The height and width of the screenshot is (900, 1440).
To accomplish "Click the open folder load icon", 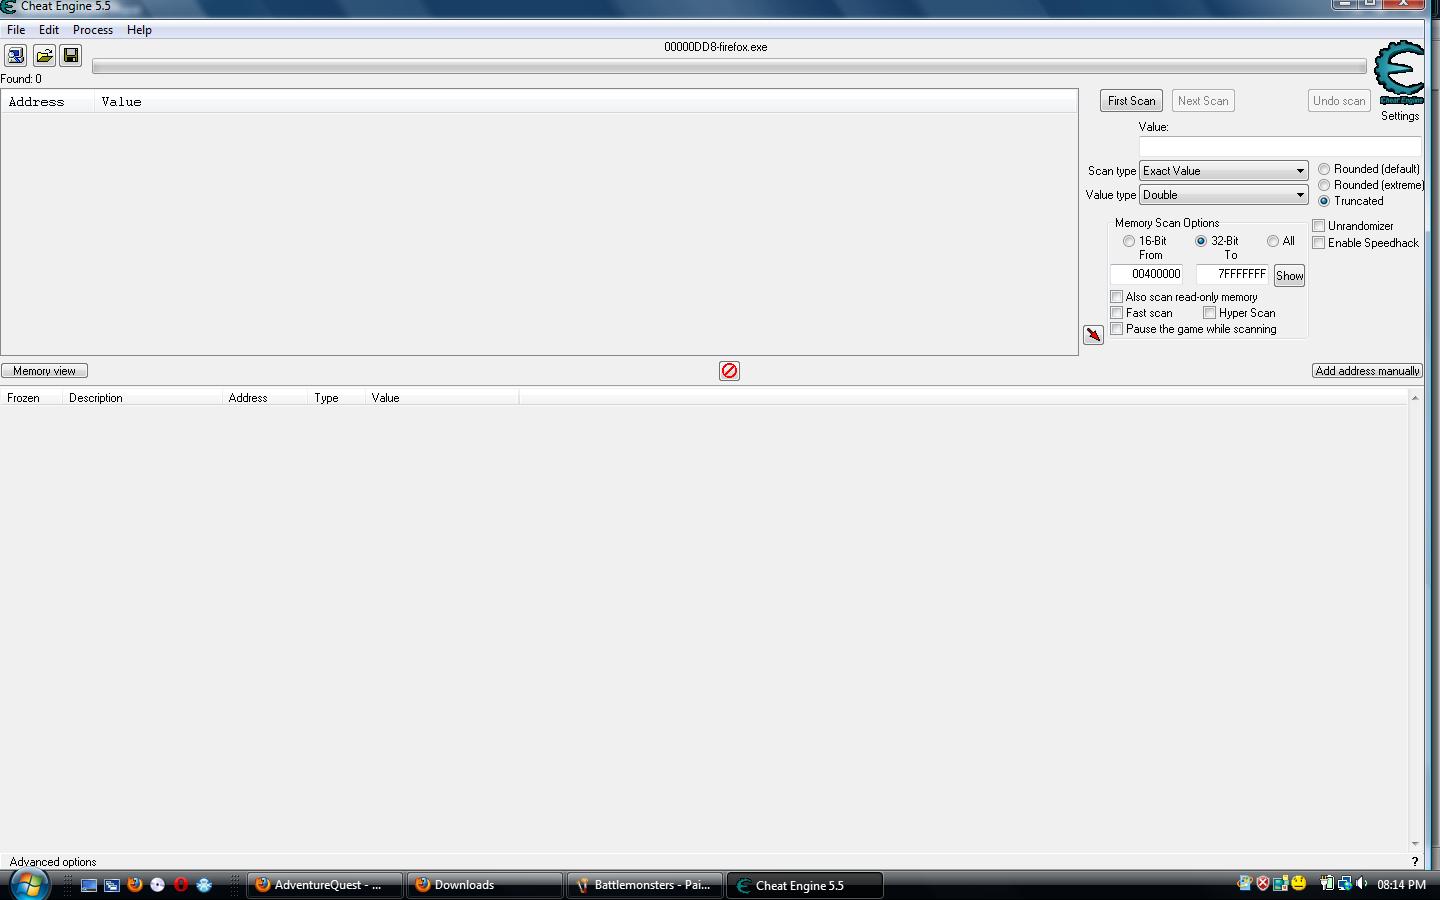I will pyautogui.click(x=44, y=55).
